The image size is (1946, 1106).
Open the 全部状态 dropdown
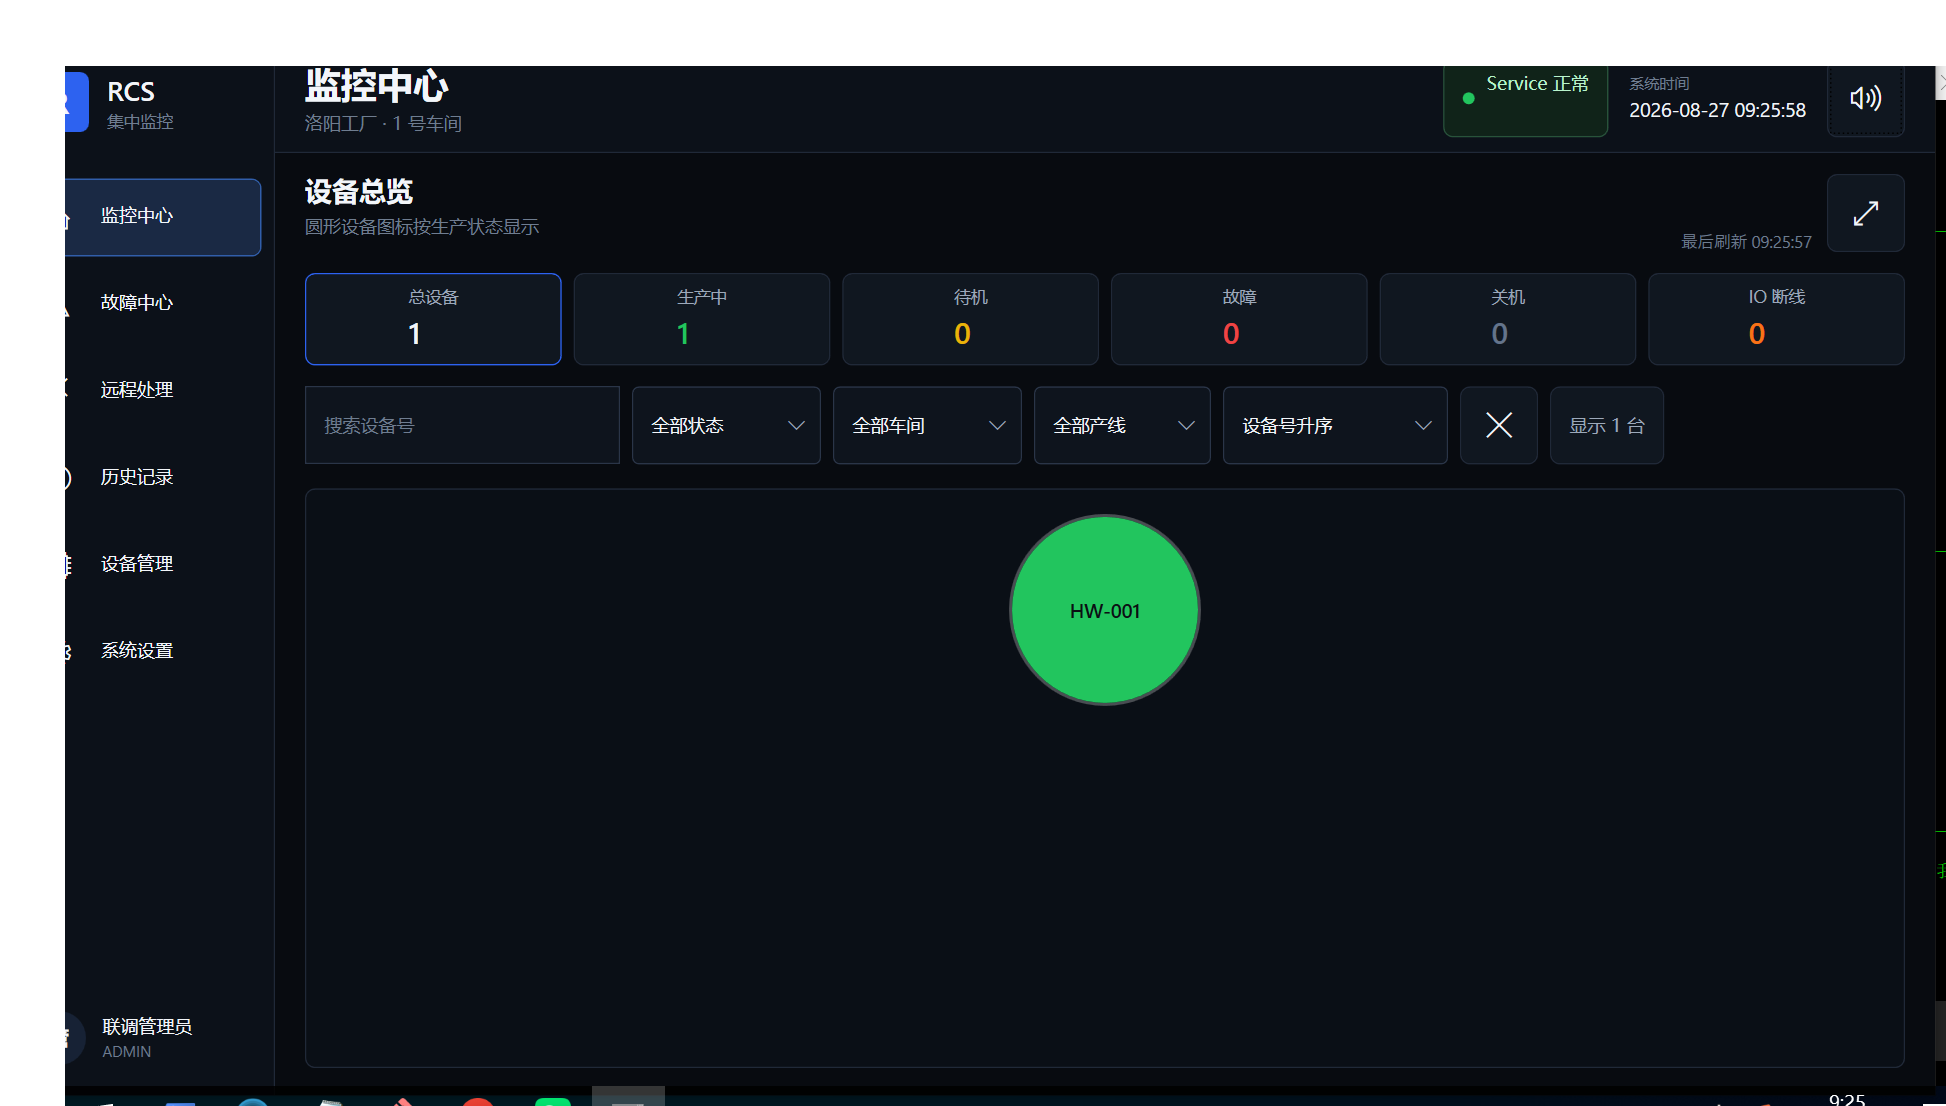coord(726,425)
